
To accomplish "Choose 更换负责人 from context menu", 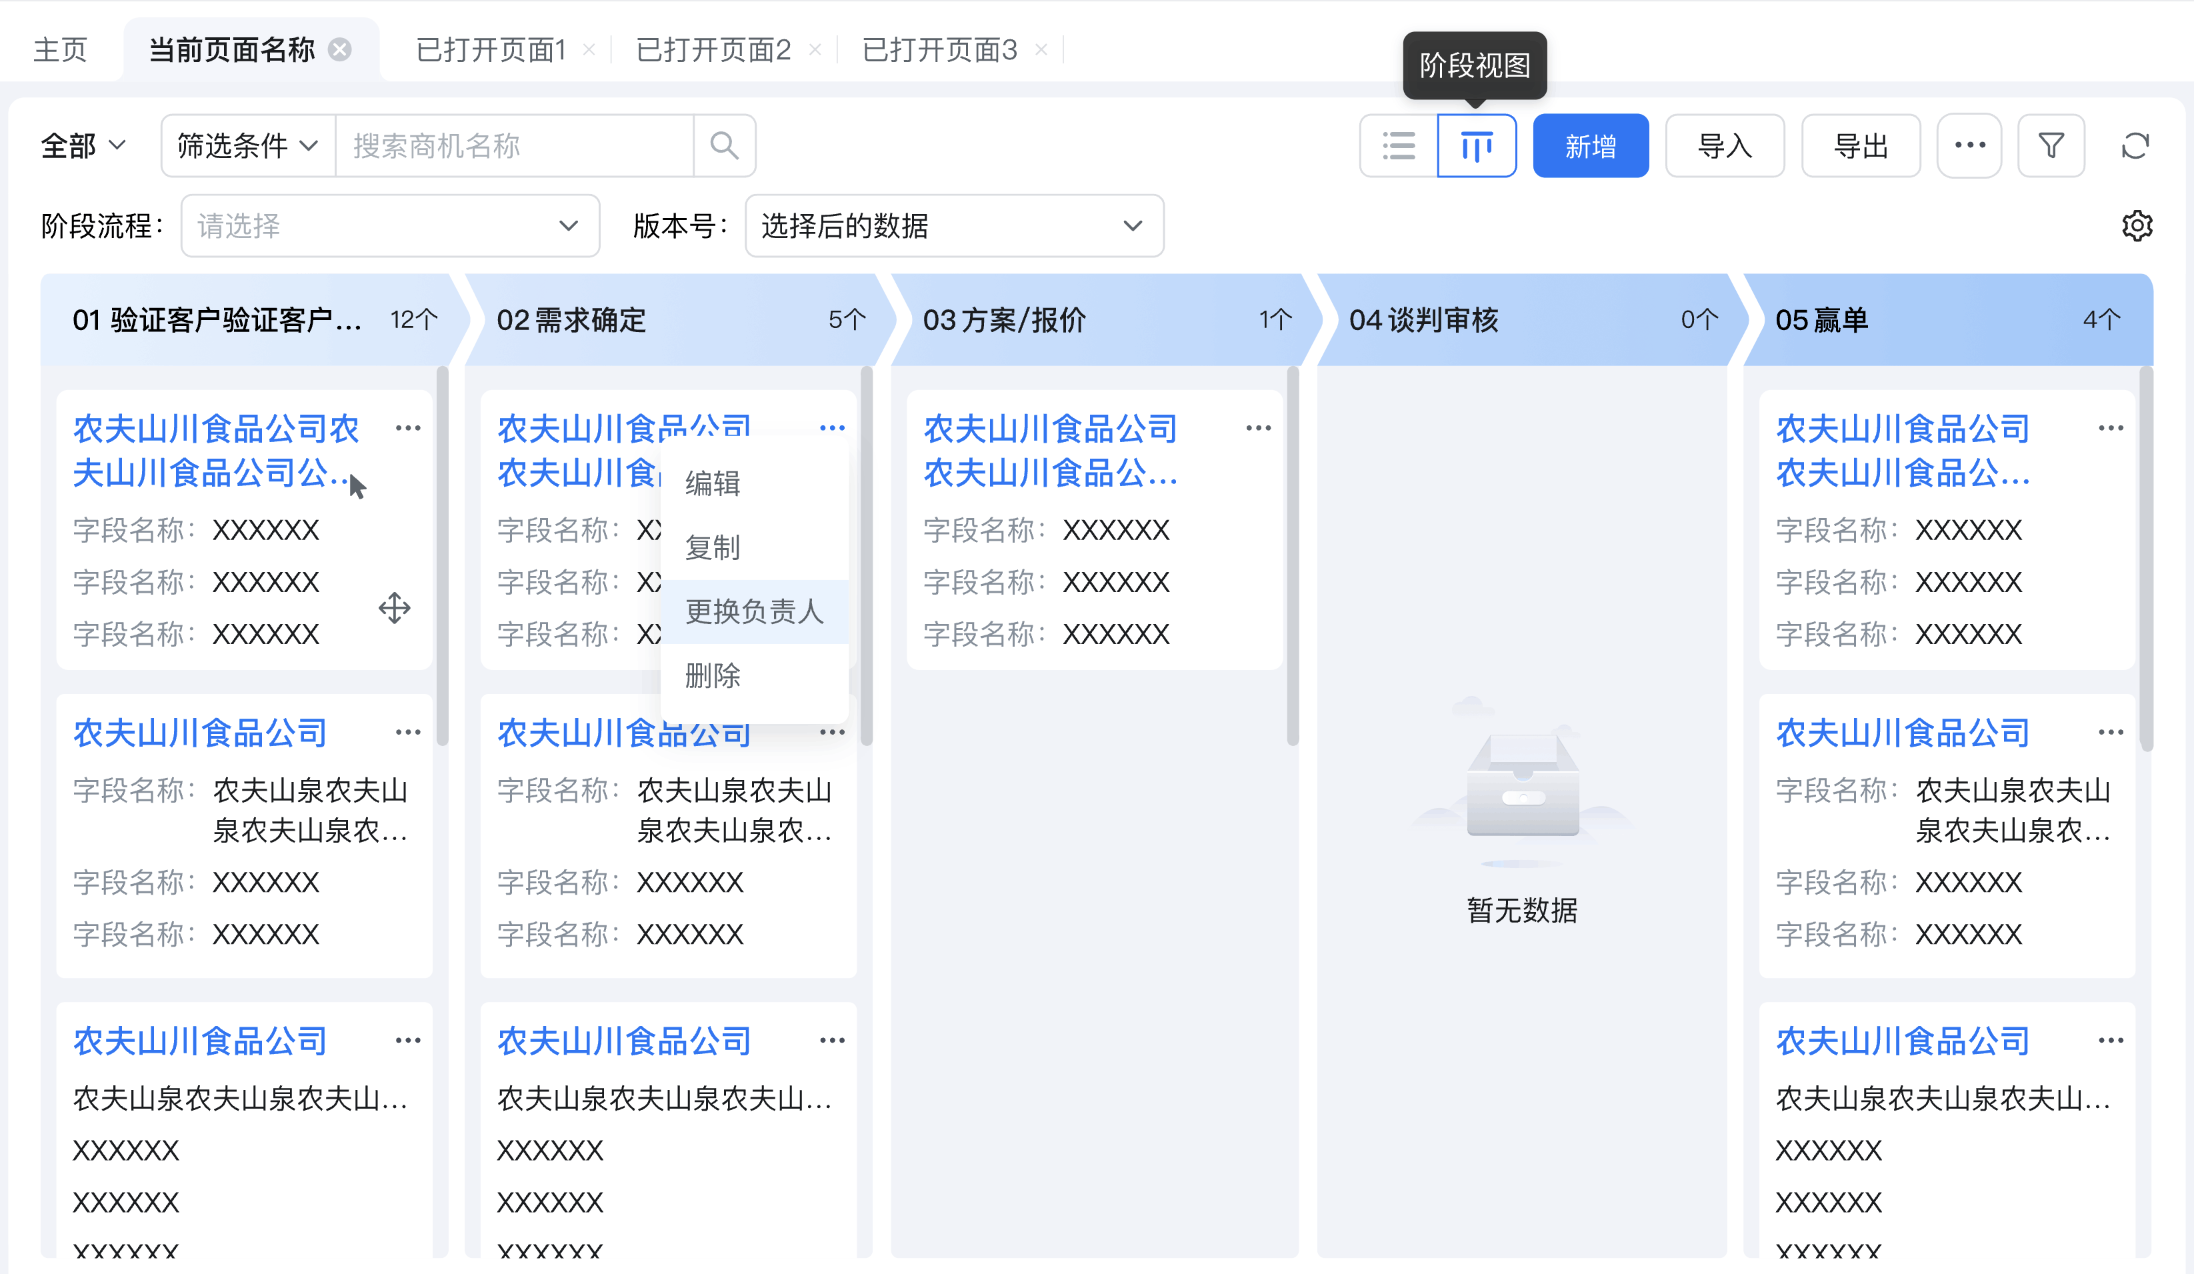I will pos(754,611).
